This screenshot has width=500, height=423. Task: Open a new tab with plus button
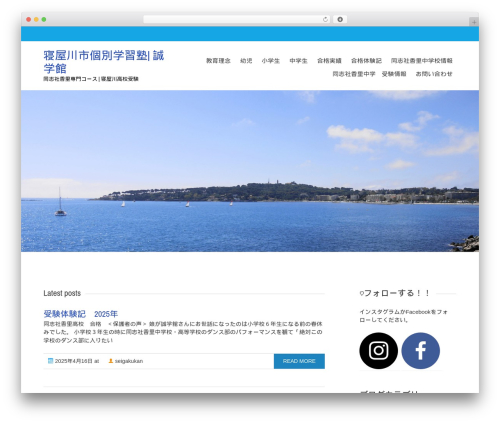point(474,22)
